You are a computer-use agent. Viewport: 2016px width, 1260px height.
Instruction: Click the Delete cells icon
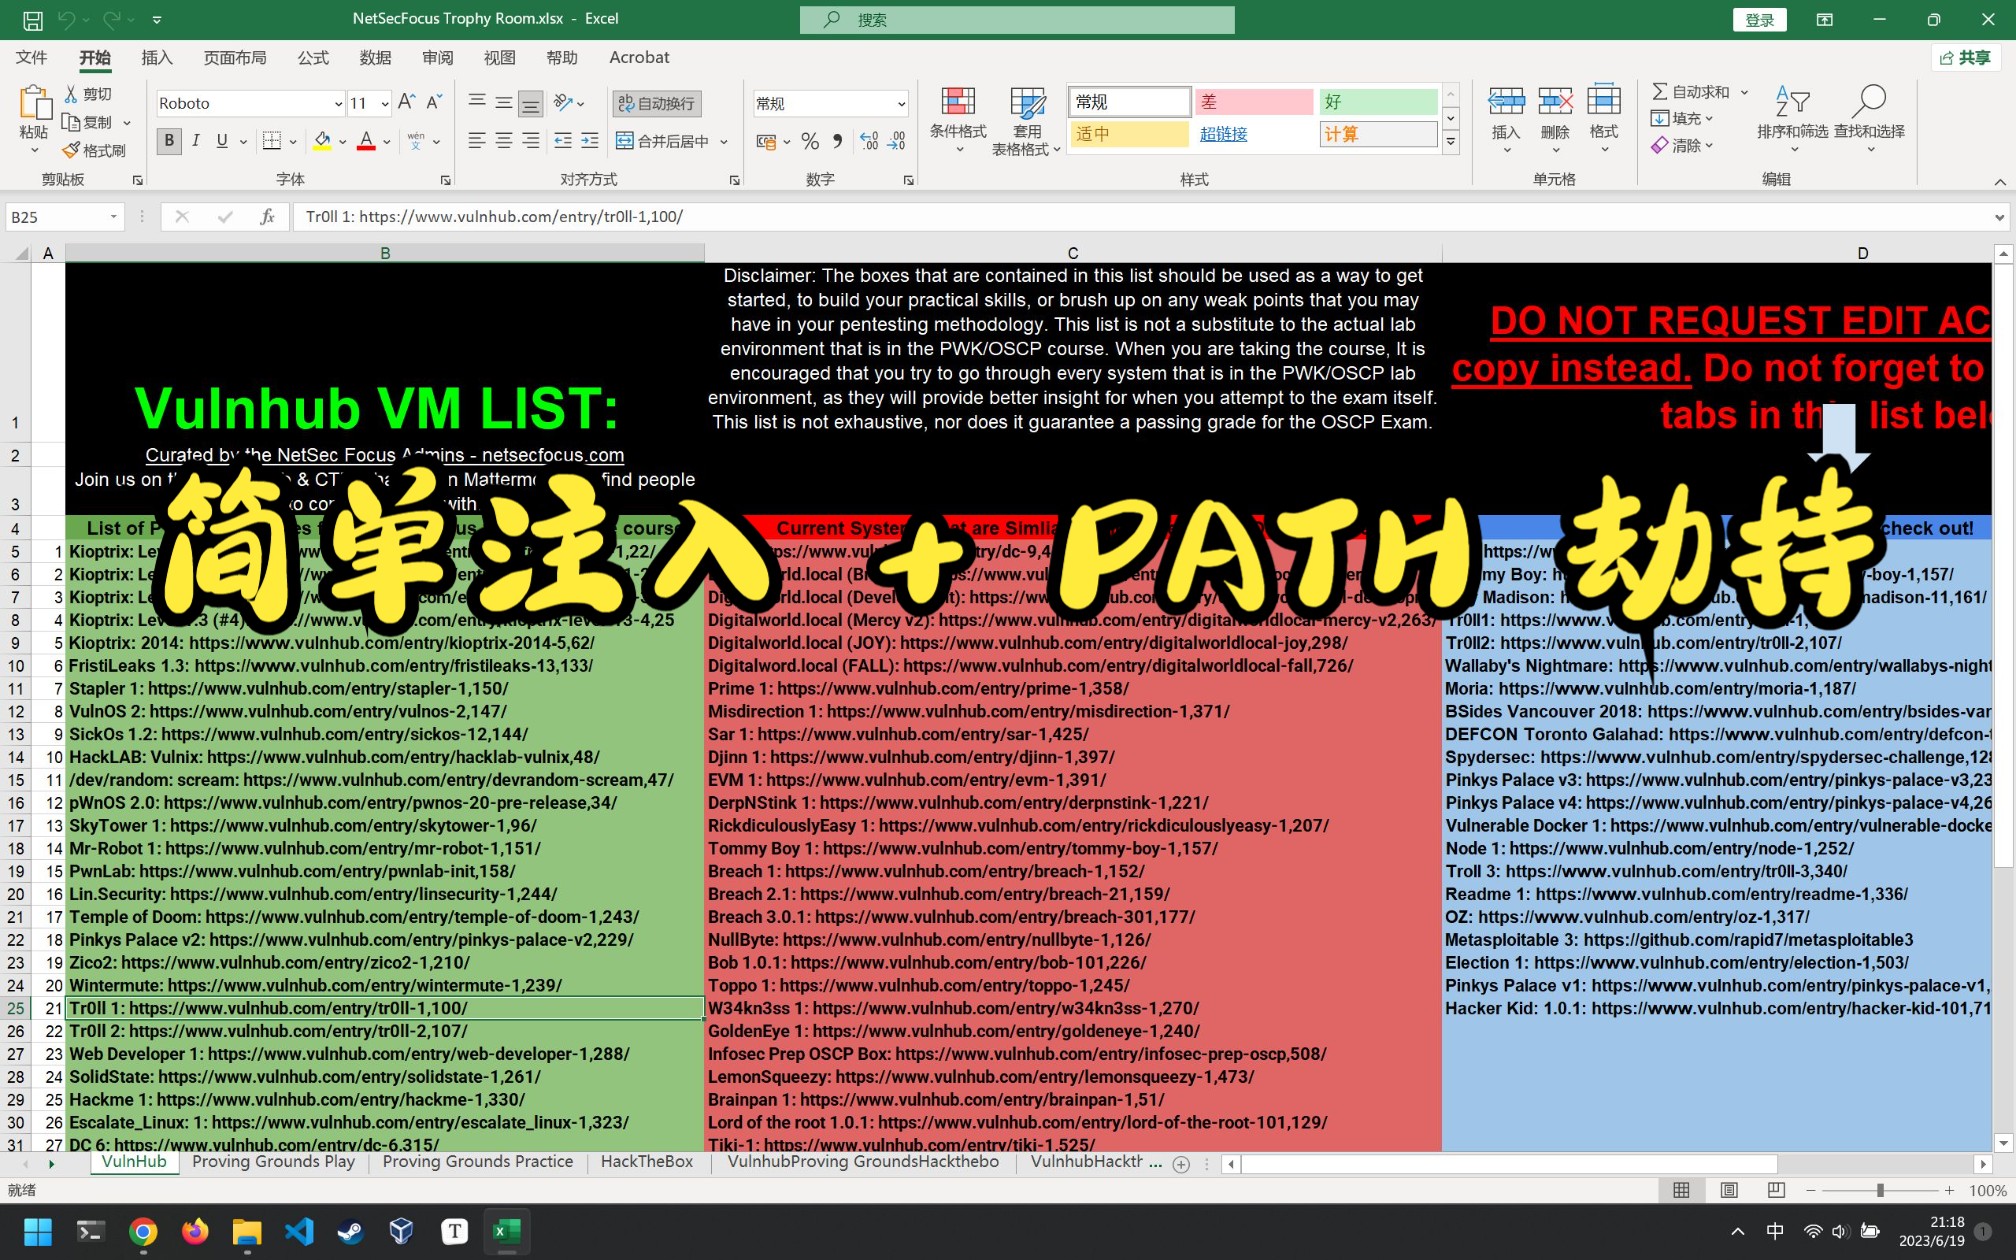click(1555, 102)
